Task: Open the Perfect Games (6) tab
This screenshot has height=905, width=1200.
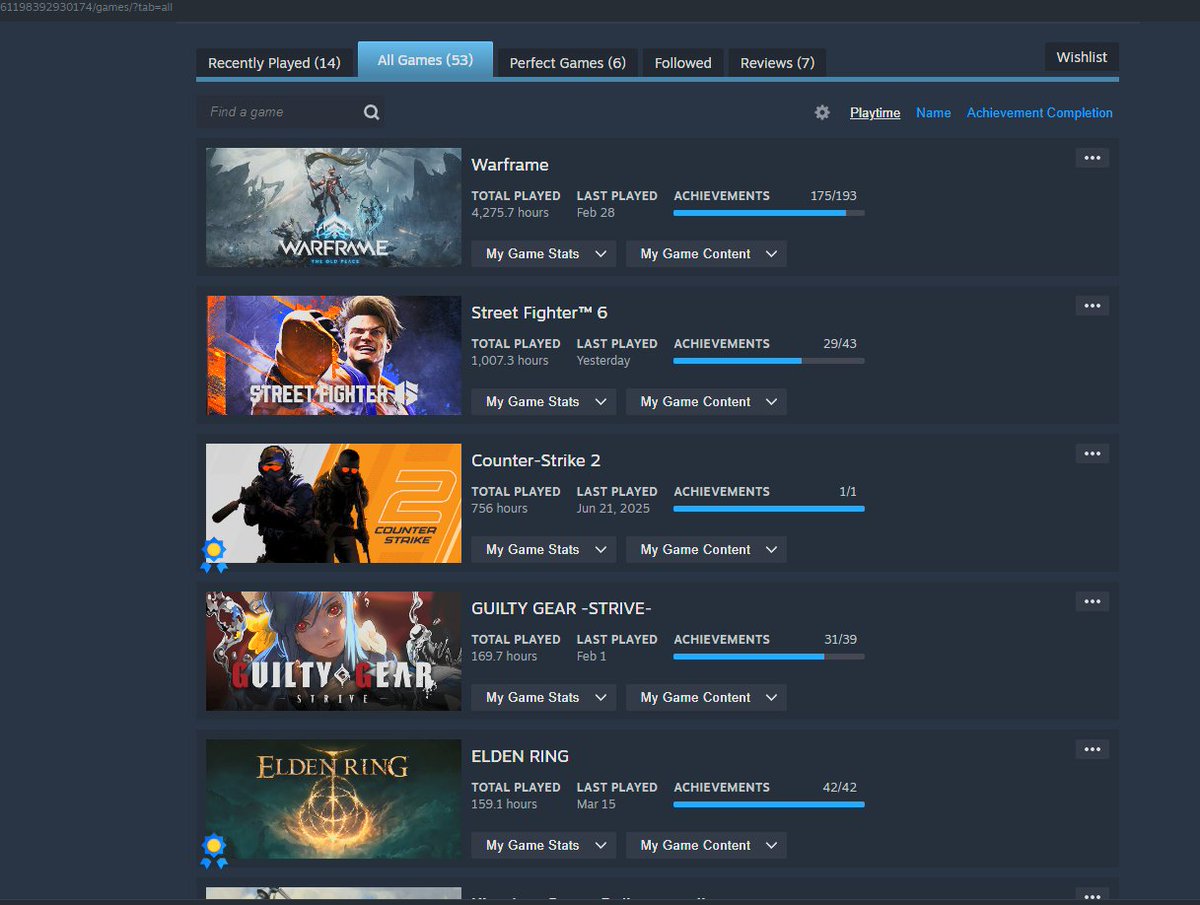Action: tap(567, 63)
